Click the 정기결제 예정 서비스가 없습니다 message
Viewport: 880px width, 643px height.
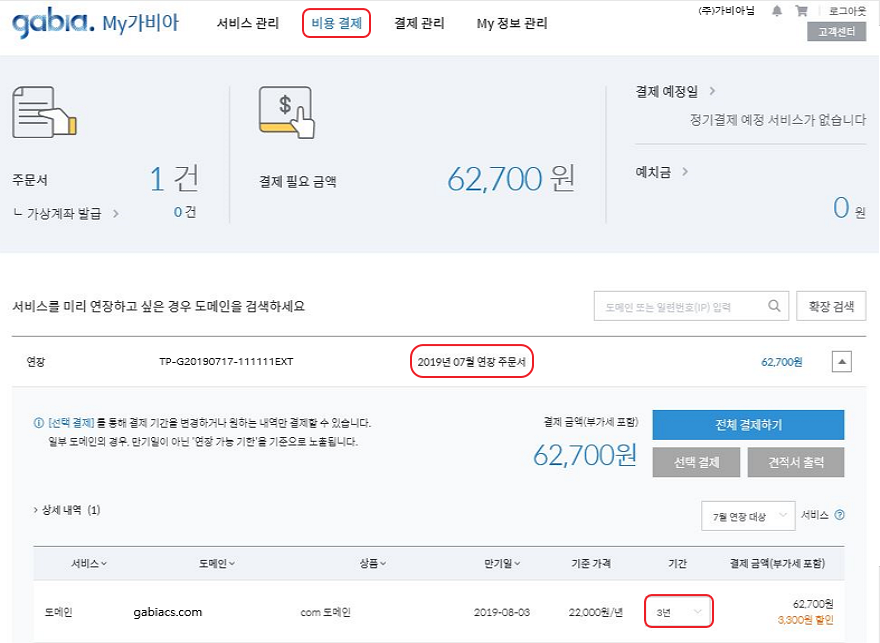point(777,120)
